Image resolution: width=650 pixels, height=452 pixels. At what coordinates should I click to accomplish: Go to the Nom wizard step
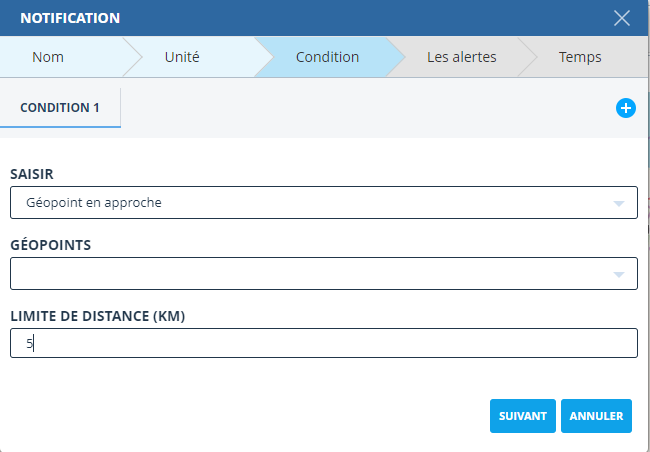pyautogui.click(x=48, y=57)
